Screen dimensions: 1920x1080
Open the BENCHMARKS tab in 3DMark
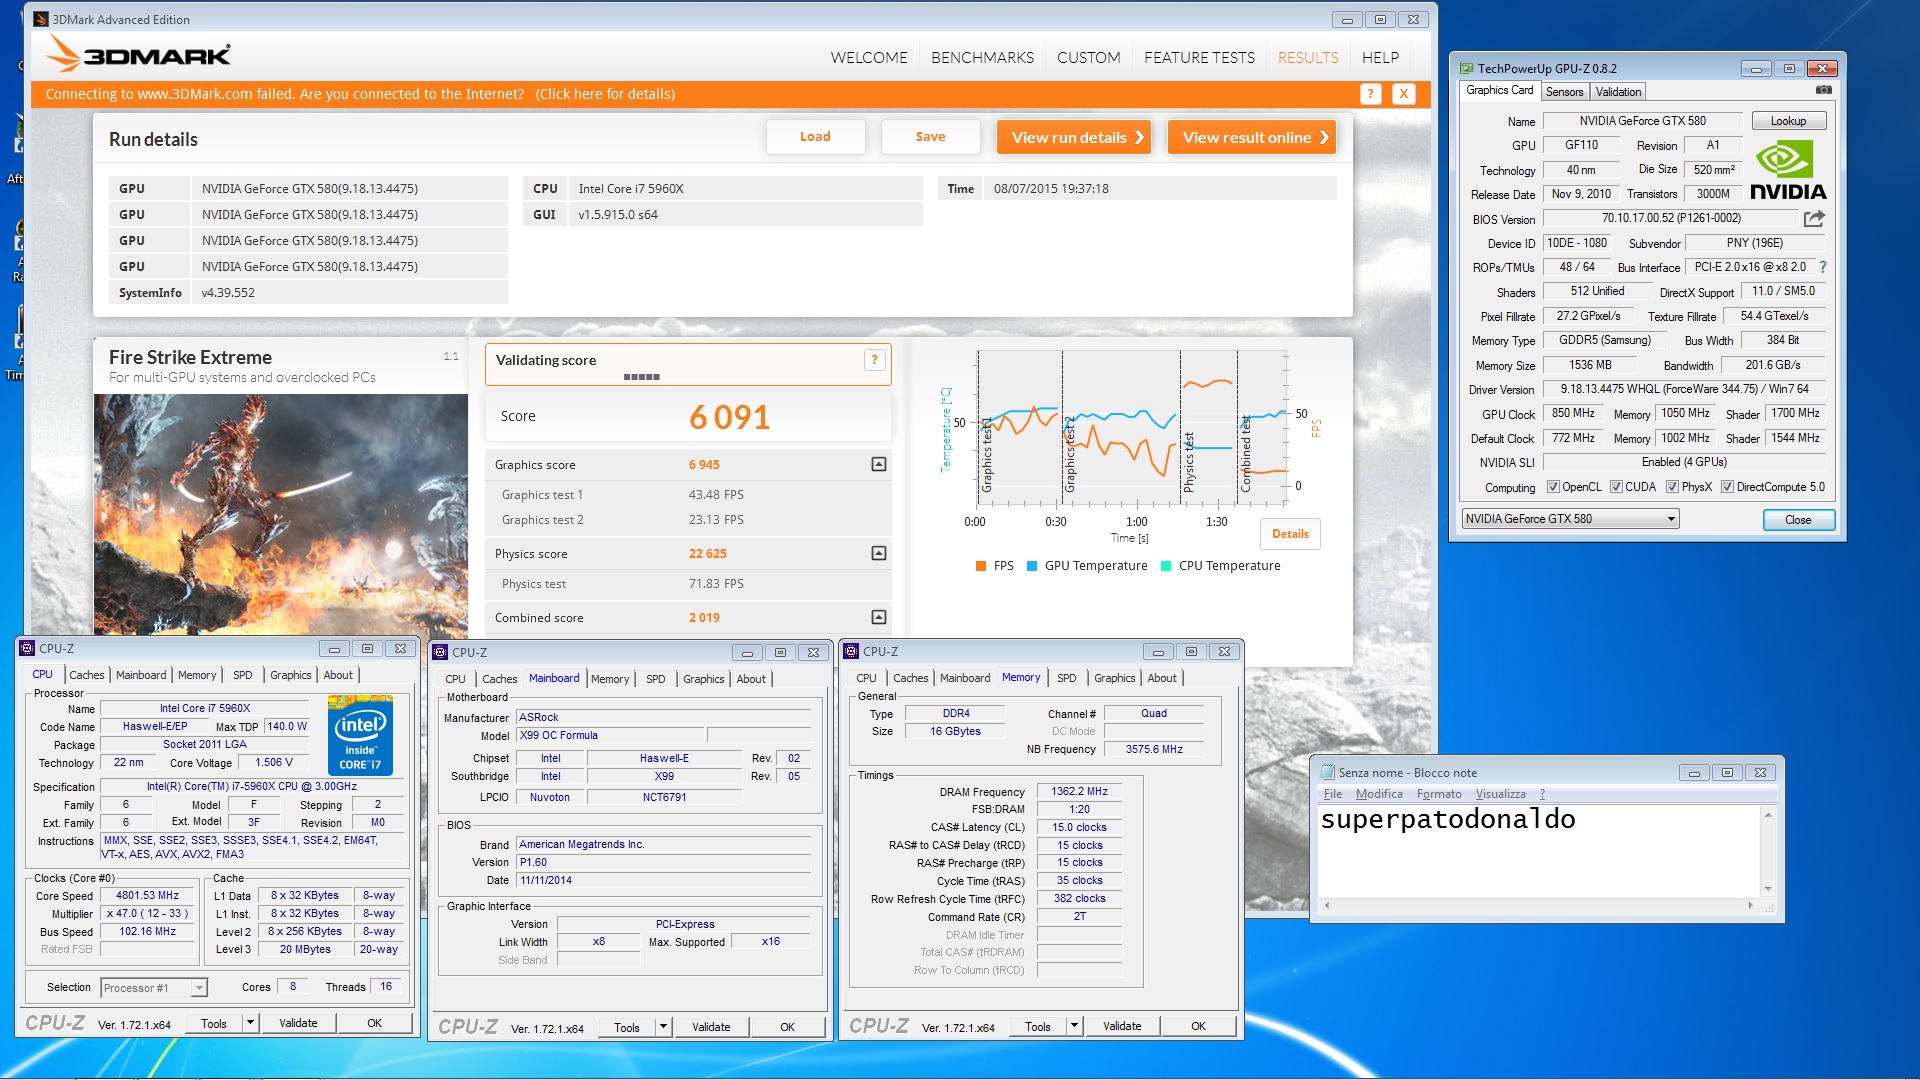pyautogui.click(x=982, y=58)
